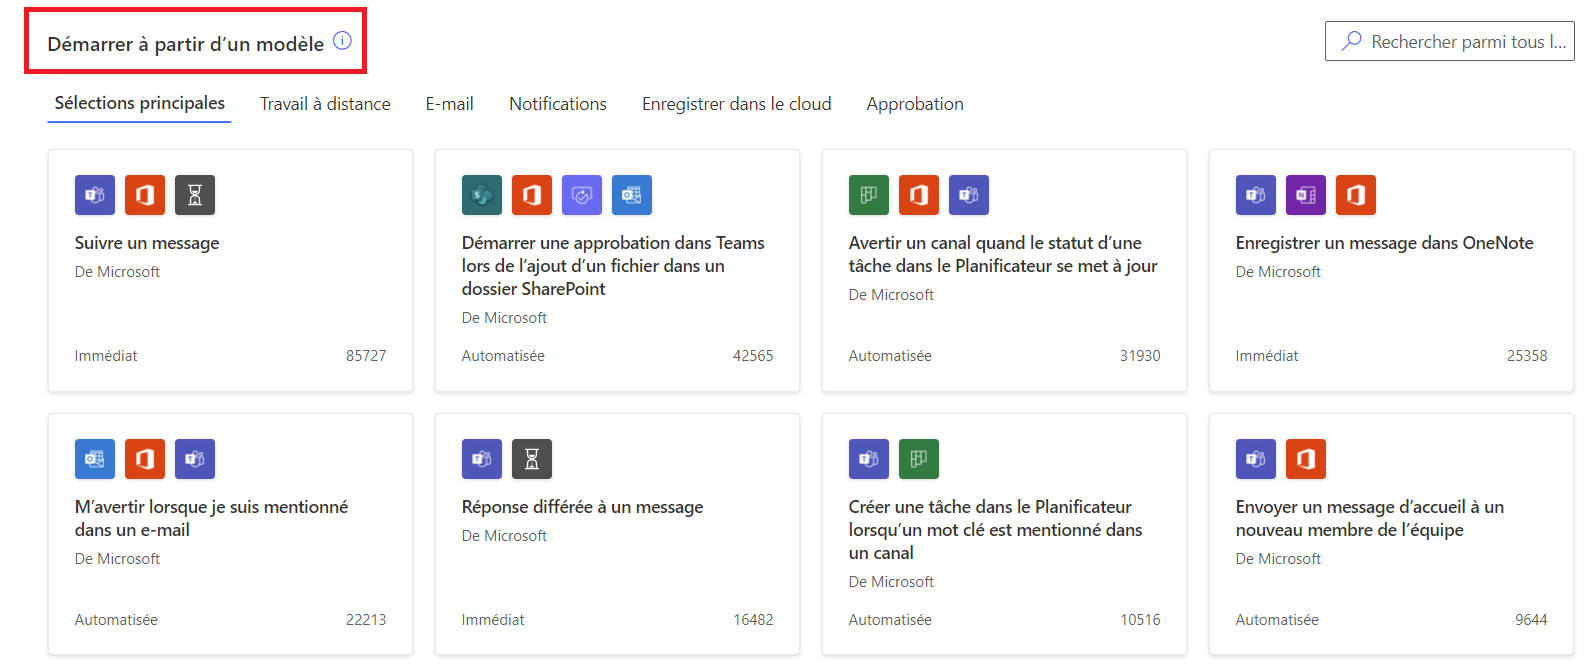Open the Suivre un message template
Screen dimensions: 1586x666
pos(147,243)
